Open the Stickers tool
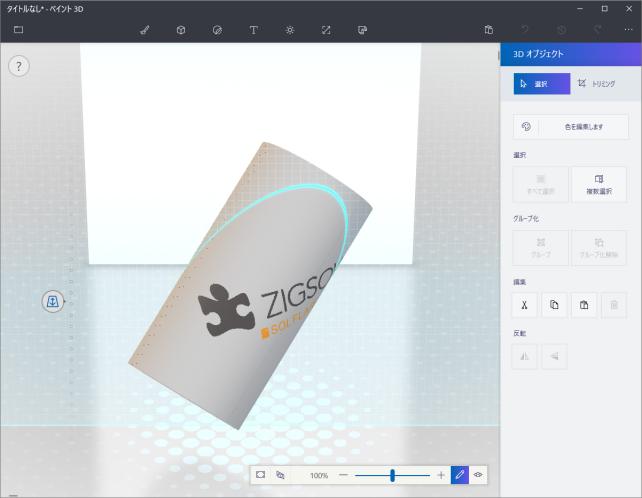Screen dimensions: 642x498 (x=217, y=30)
